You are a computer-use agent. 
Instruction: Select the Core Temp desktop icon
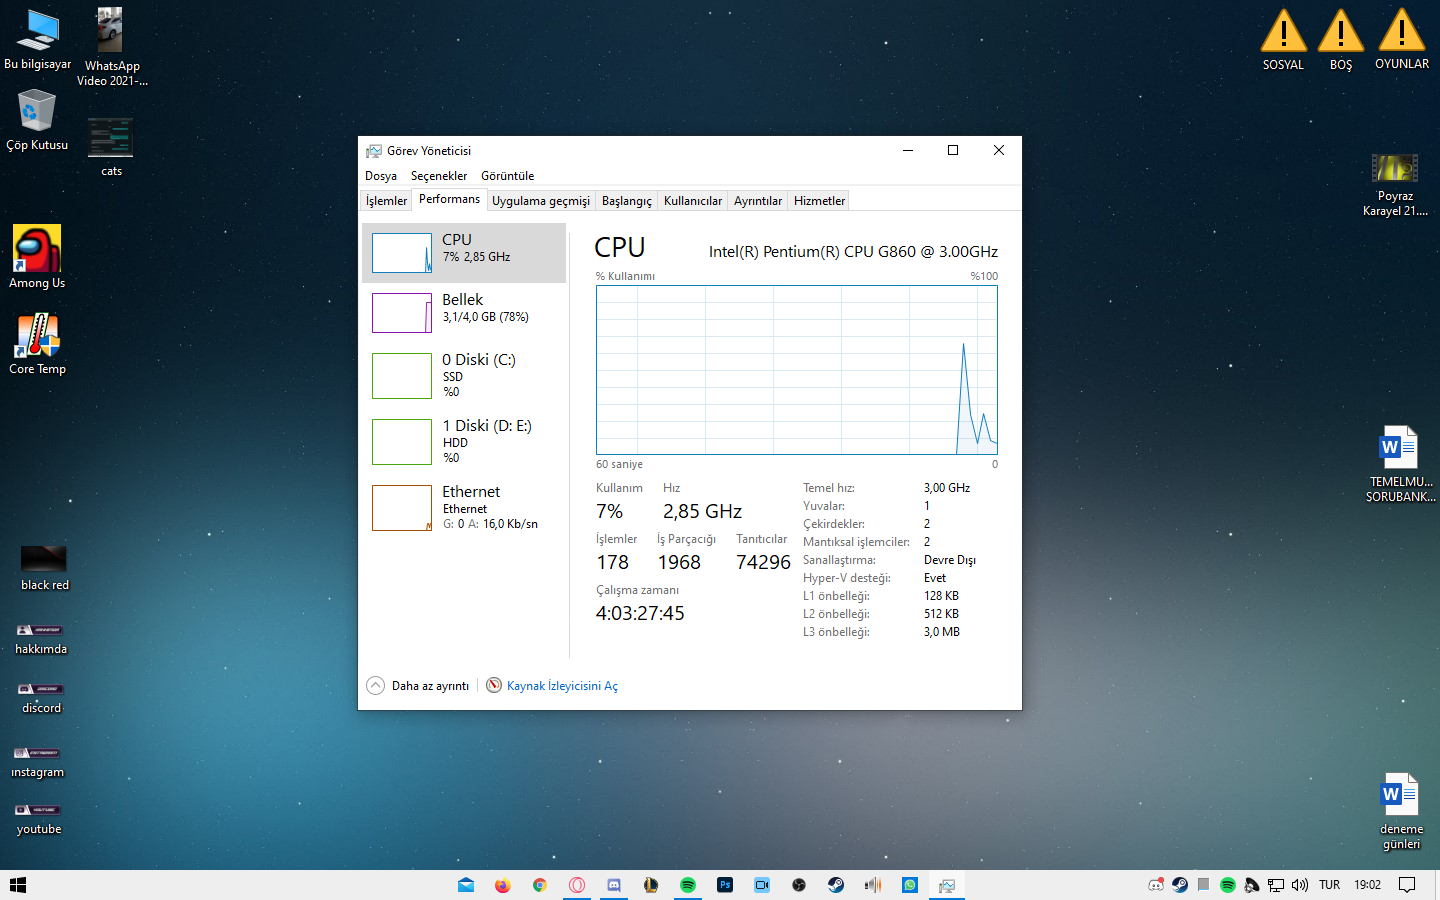(x=37, y=343)
